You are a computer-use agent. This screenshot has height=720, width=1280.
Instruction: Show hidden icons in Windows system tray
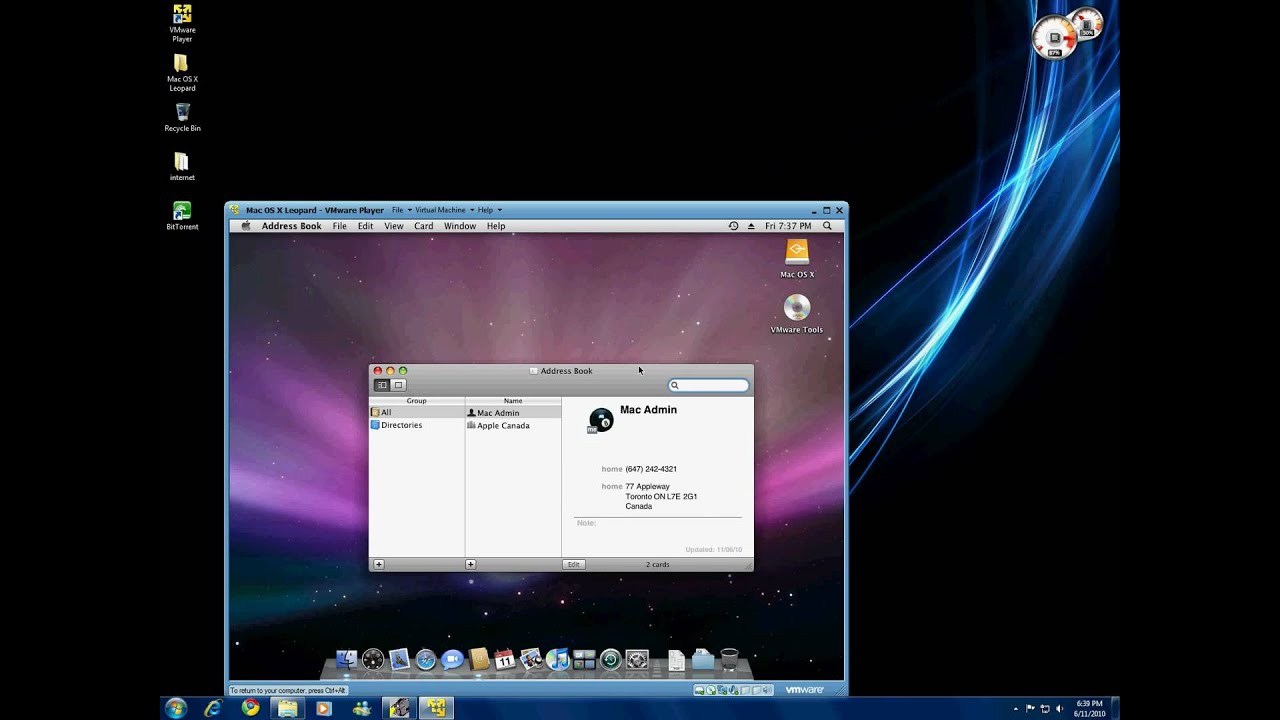point(1016,708)
